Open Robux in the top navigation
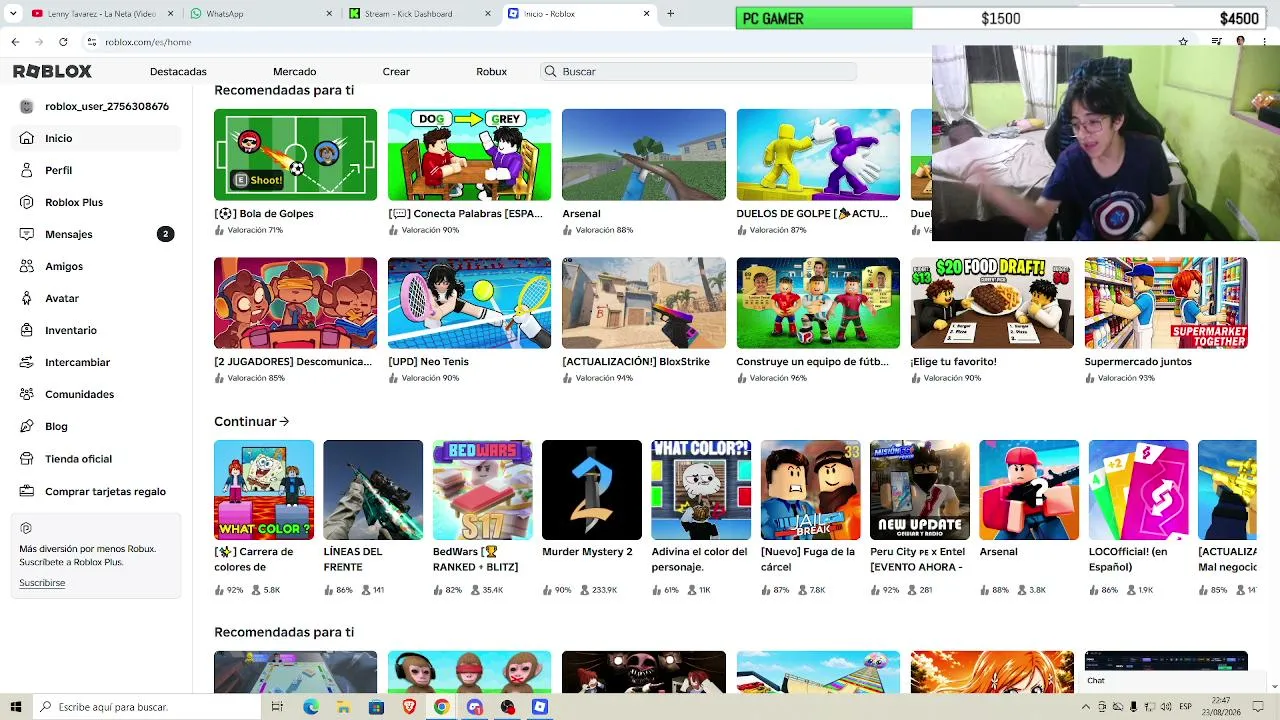 point(491,72)
